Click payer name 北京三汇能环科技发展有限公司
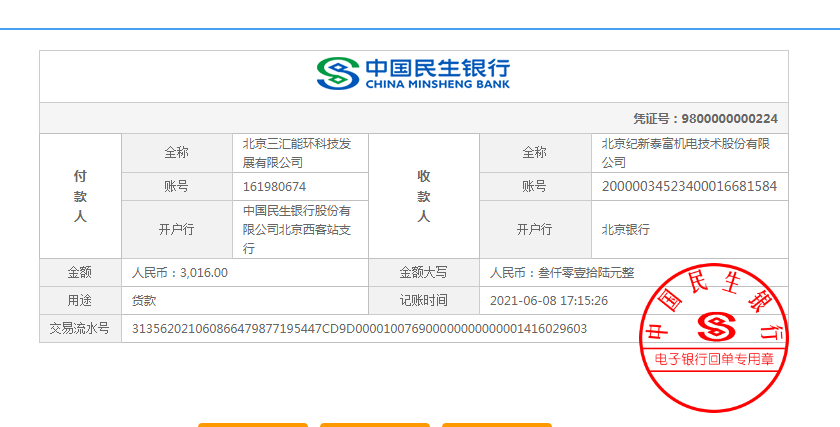 [x=297, y=153]
